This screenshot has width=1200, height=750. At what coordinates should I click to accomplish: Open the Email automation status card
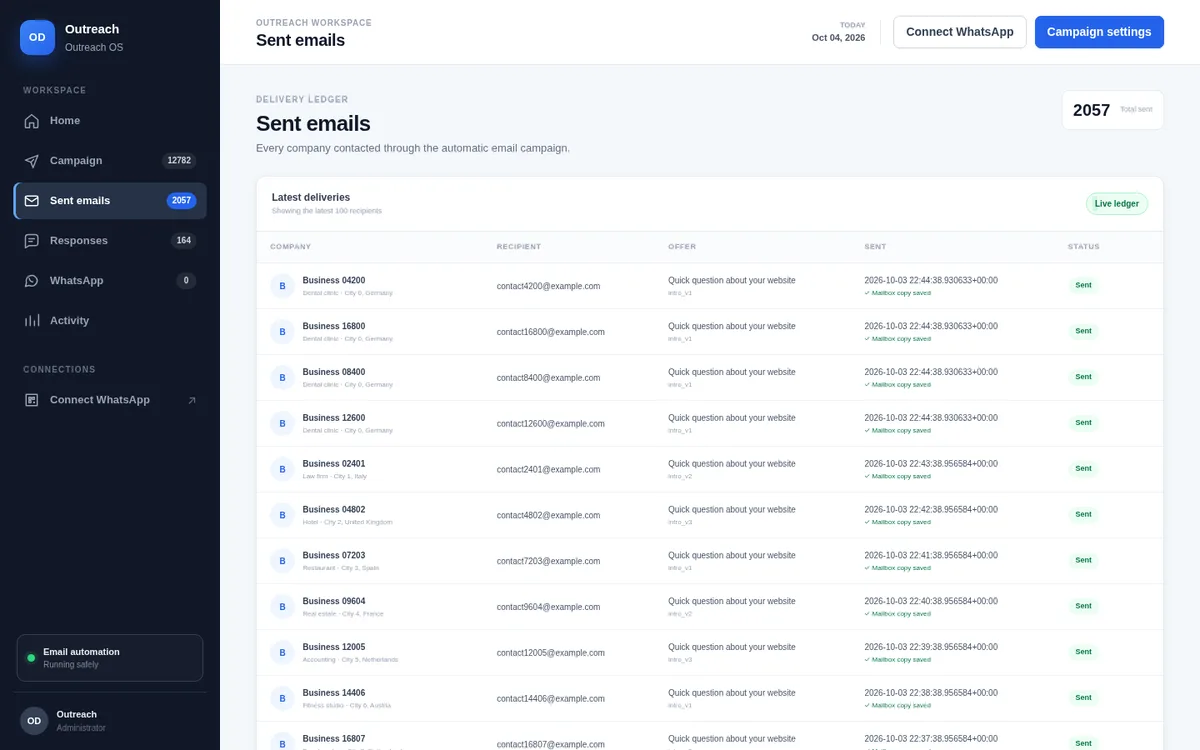click(110, 658)
